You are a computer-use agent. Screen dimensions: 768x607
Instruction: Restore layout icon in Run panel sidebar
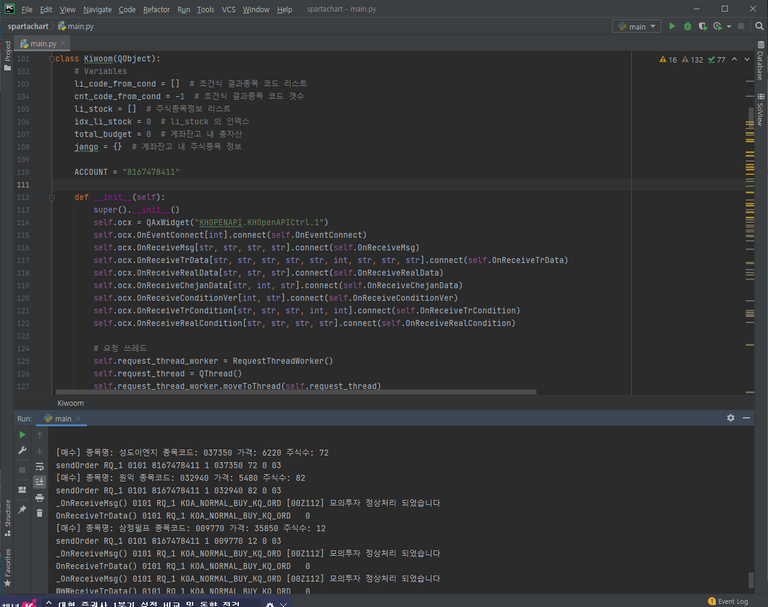pos(22,489)
